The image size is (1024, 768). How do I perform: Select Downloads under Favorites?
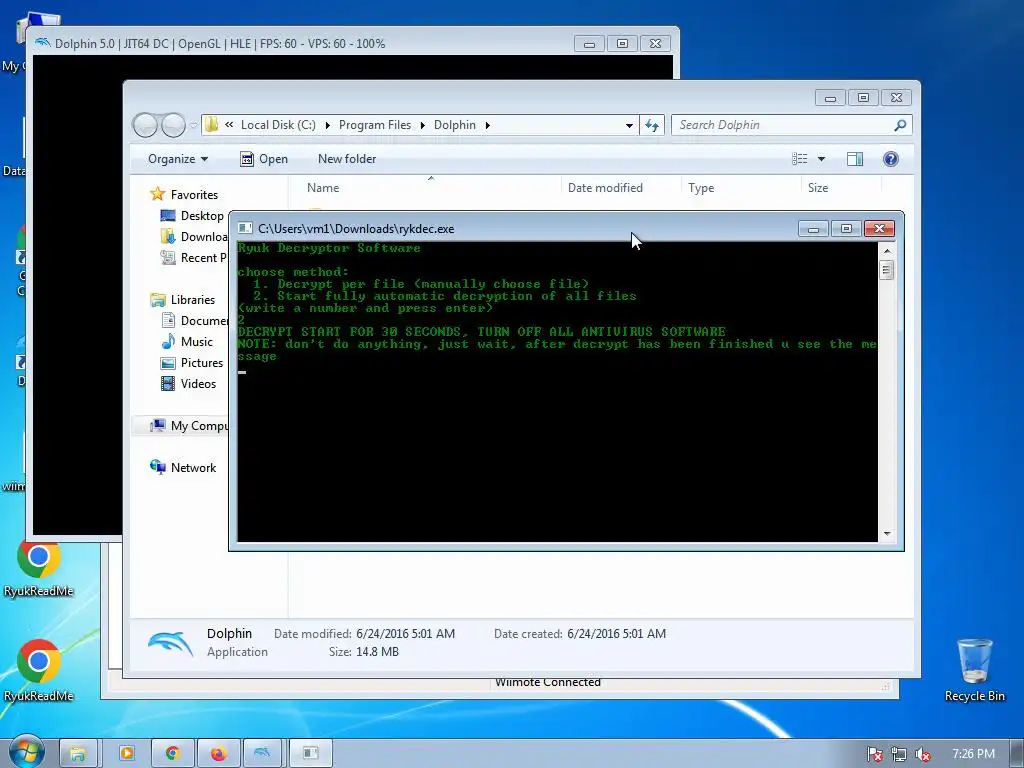[x=194, y=236]
